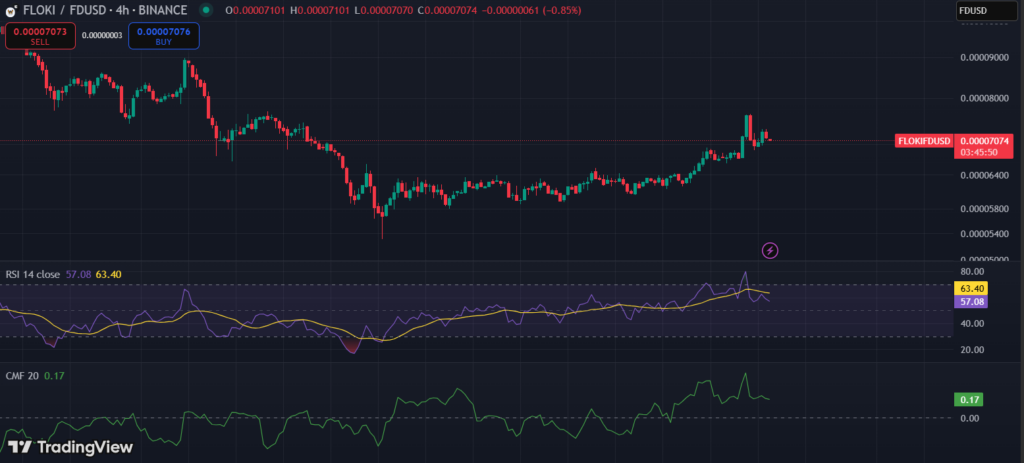Click the purple 57.08 RSI axis tag
Image resolution: width=1024 pixels, height=463 pixels.
(973, 301)
